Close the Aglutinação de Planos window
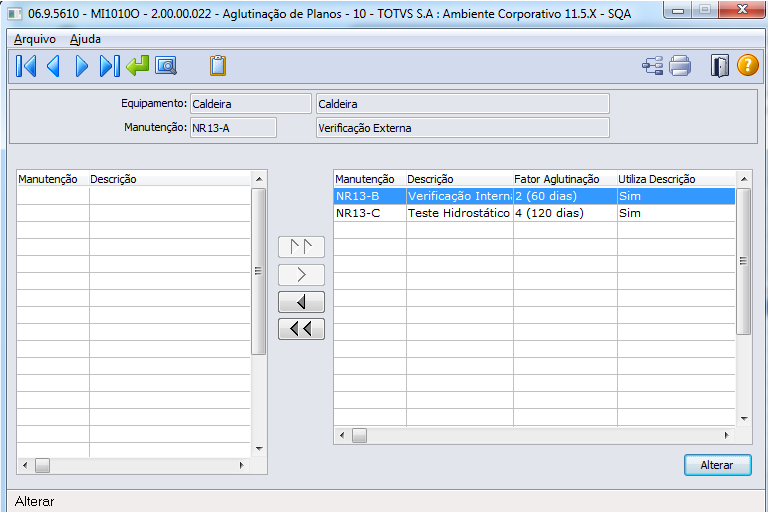 click(x=743, y=9)
